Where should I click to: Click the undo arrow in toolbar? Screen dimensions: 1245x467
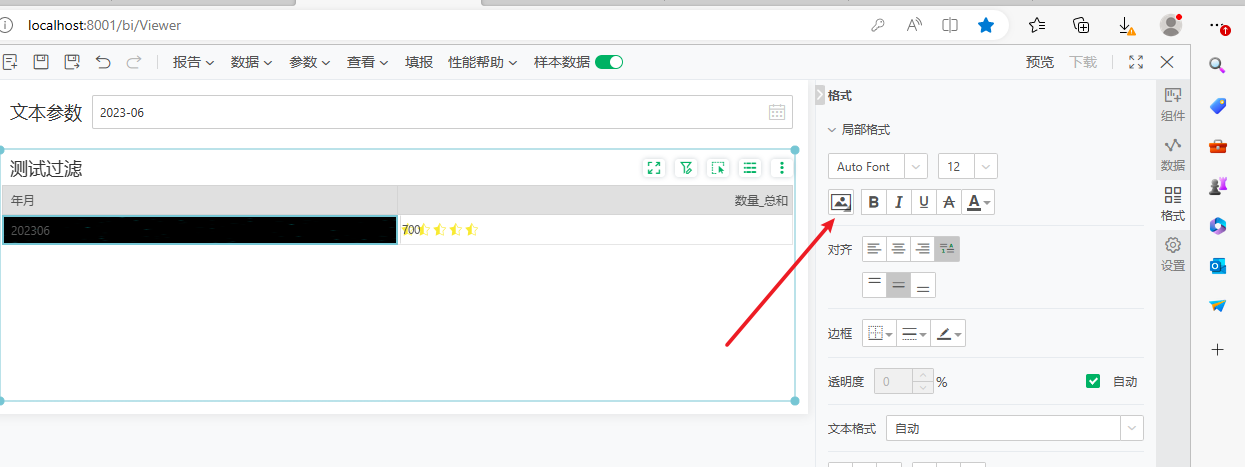click(103, 62)
